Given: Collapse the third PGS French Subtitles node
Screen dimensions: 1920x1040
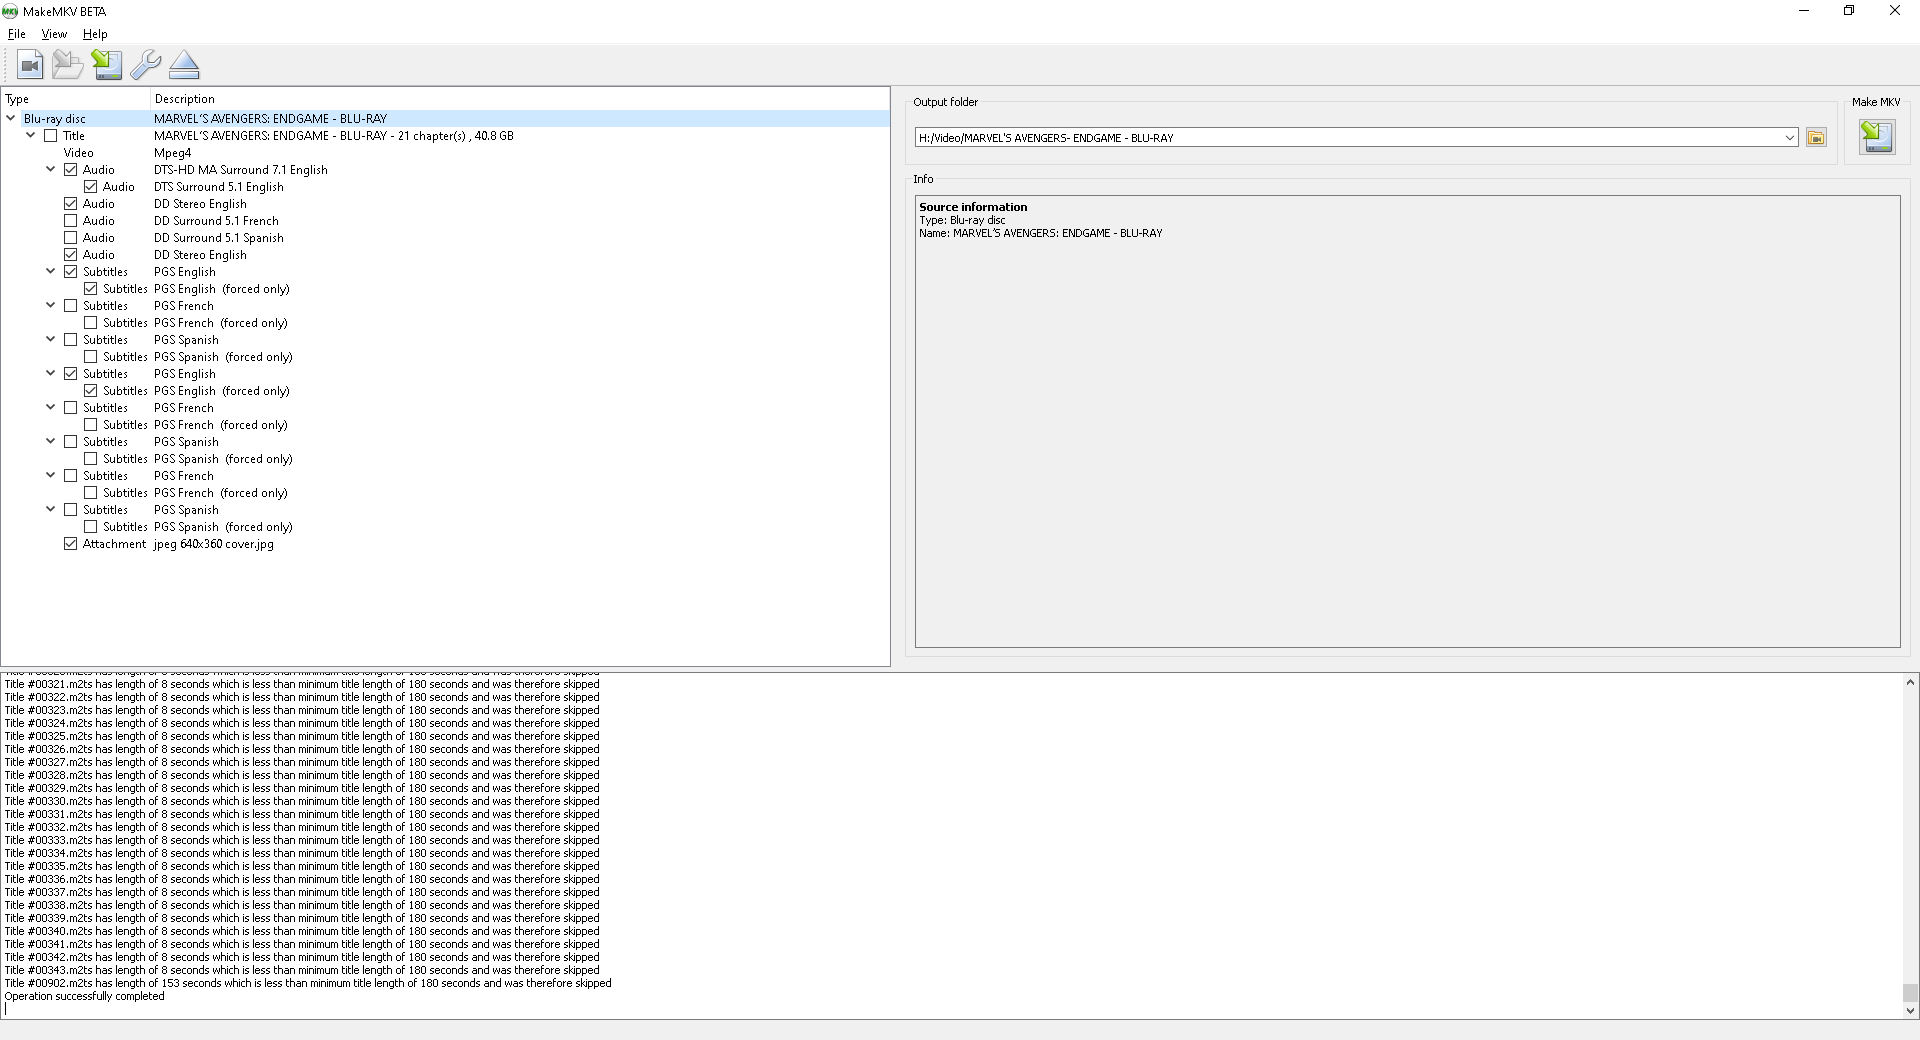Looking at the screenshot, I should click(51, 475).
